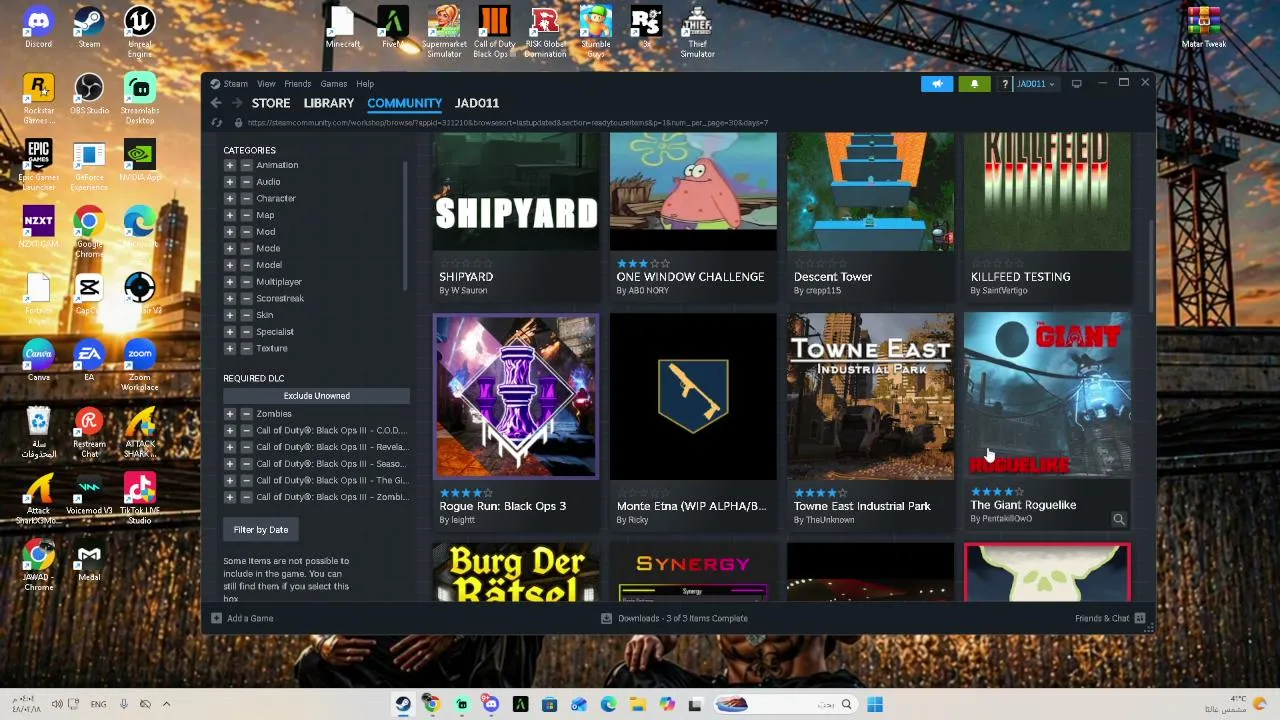Include the Multiplayer category with plus

click(230, 282)
